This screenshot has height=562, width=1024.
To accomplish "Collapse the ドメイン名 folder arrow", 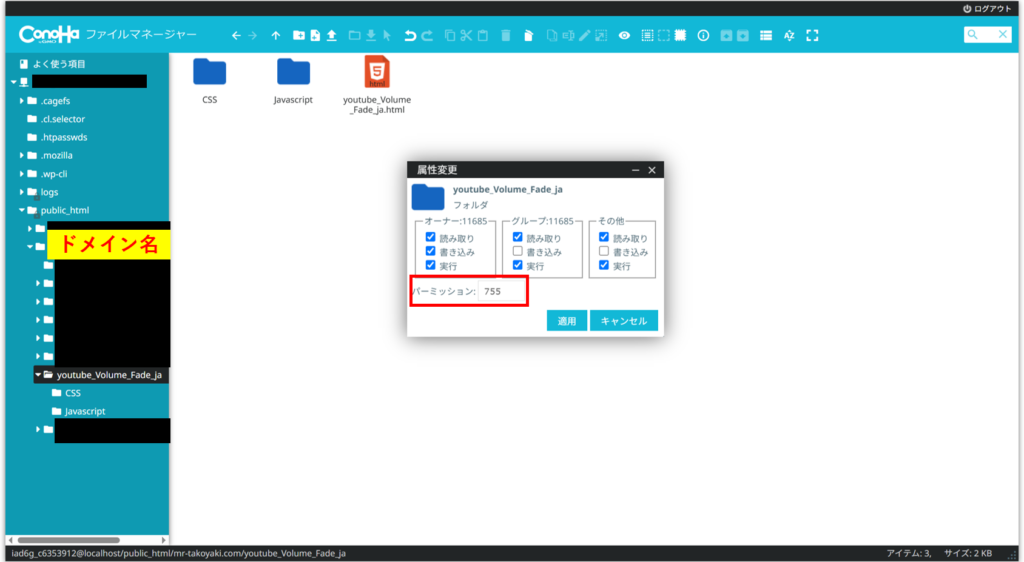I will 30,247.
